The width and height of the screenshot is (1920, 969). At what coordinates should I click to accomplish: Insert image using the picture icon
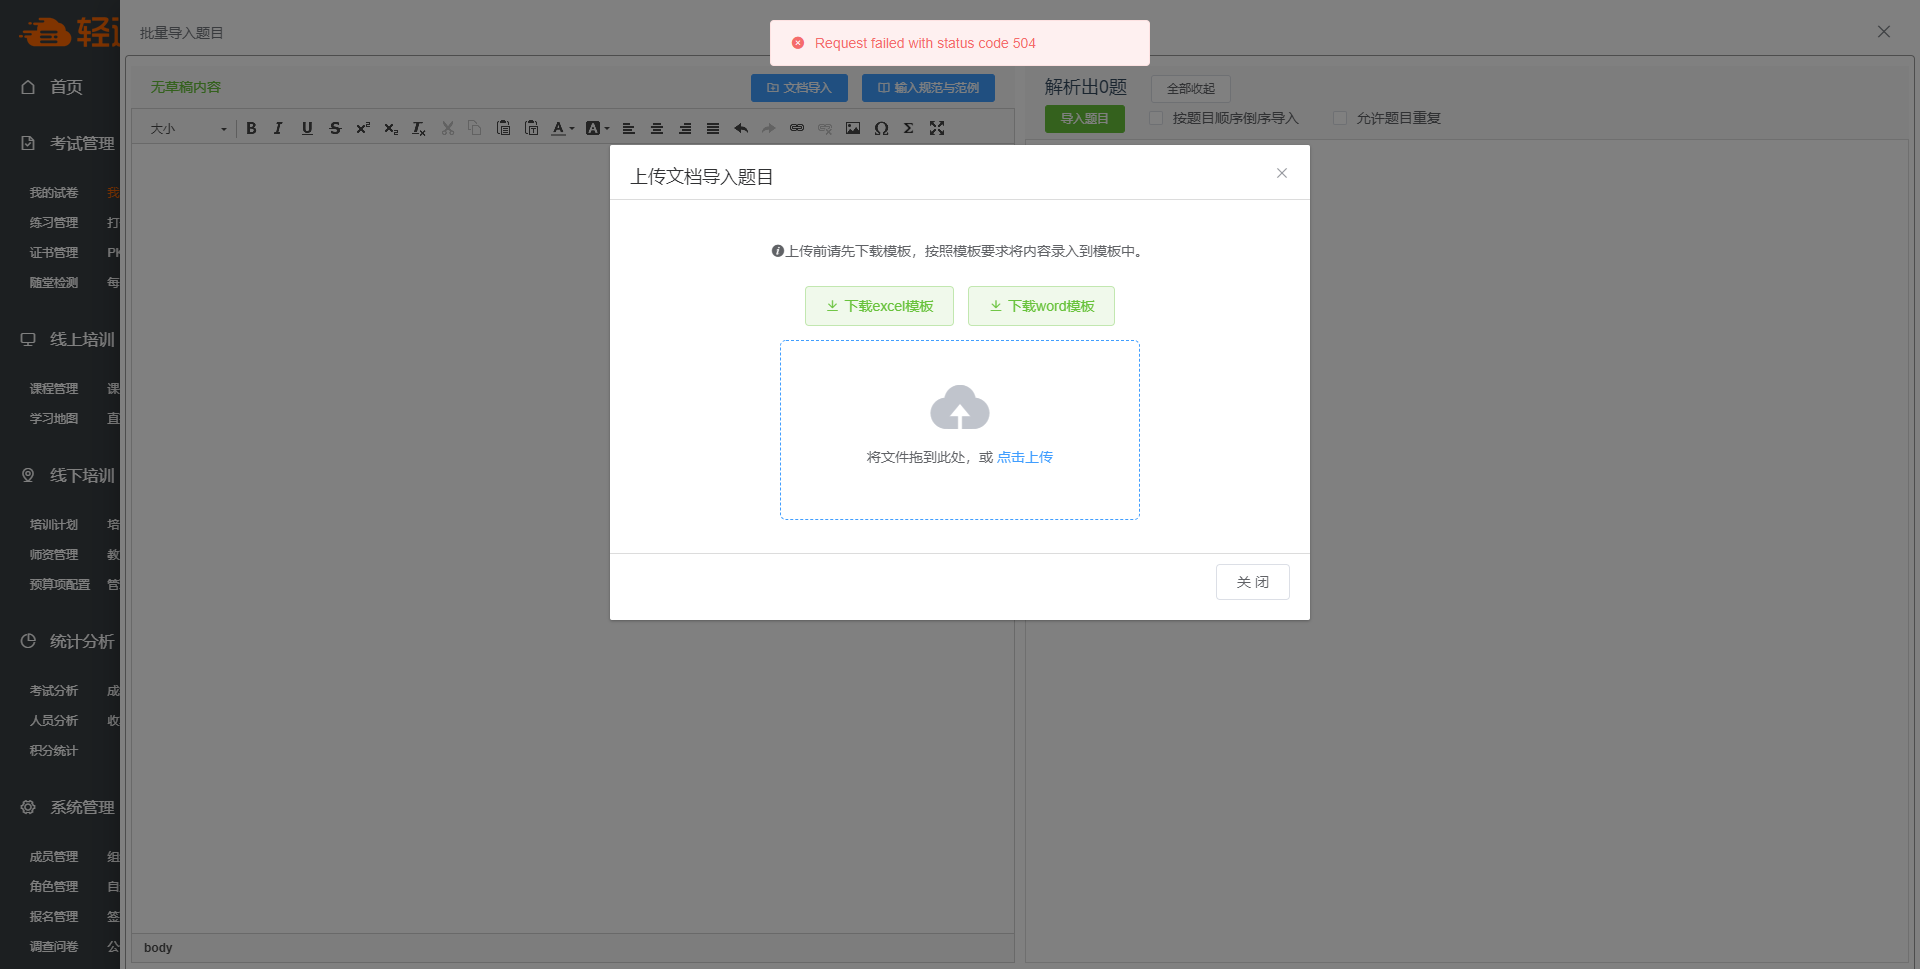(853, 128)
